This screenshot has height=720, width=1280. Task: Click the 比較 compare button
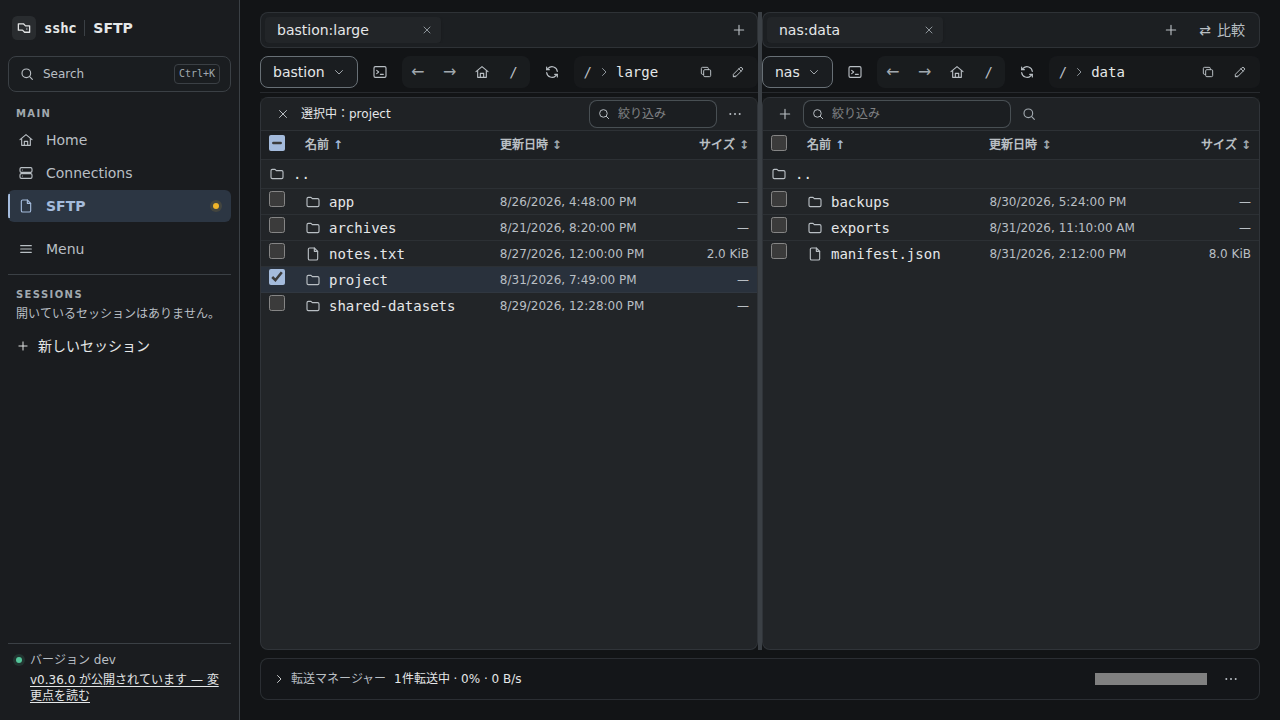point(1222,30)
